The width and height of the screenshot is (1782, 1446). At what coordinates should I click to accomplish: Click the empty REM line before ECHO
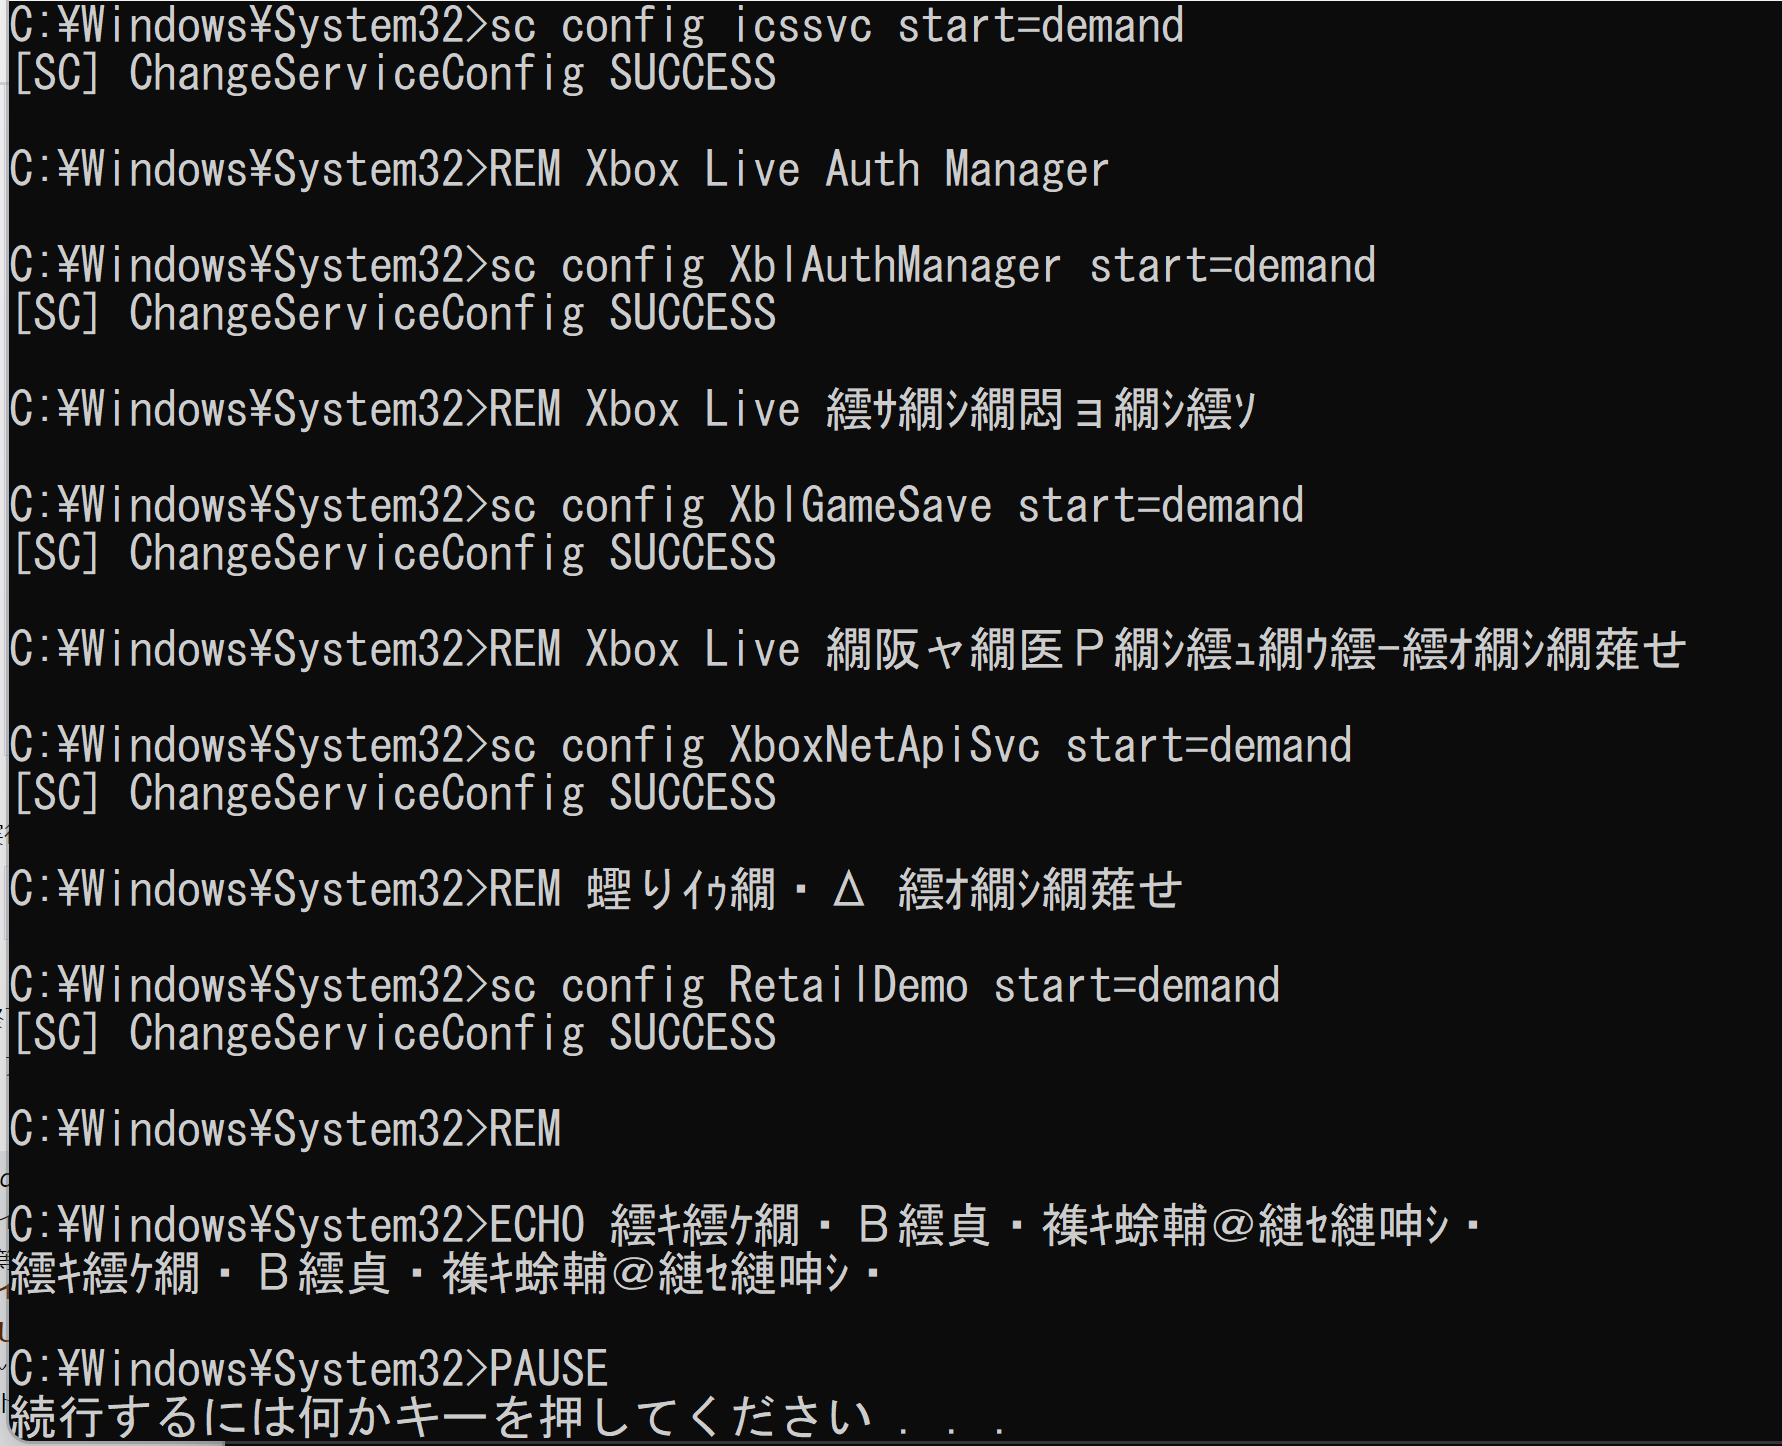(x=285, y=1129)
